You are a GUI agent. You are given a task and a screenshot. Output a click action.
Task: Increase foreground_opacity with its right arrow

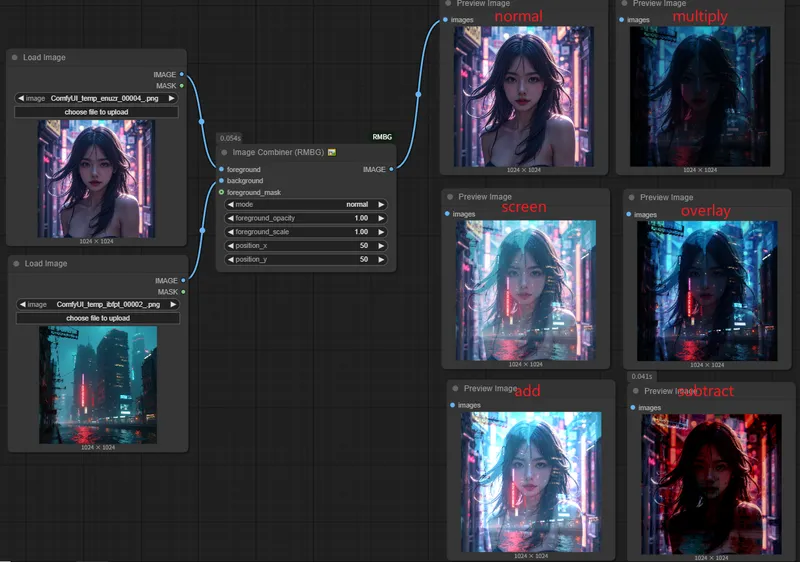[x=381, y=218]
